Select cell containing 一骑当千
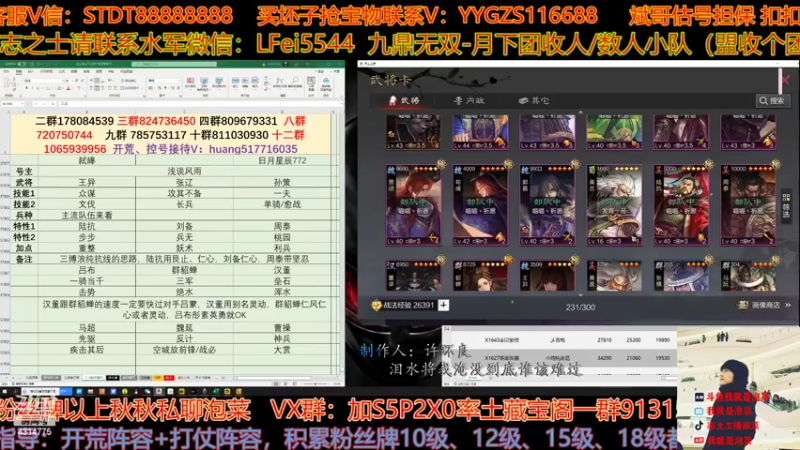The height and width of the screenshot is (450, 800). tap(87, 281)
